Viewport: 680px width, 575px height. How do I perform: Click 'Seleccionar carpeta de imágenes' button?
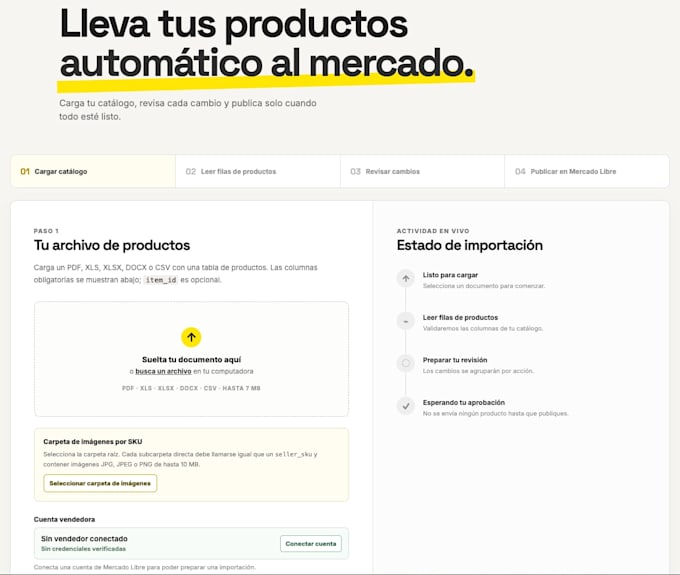click(x=100, y=483)
